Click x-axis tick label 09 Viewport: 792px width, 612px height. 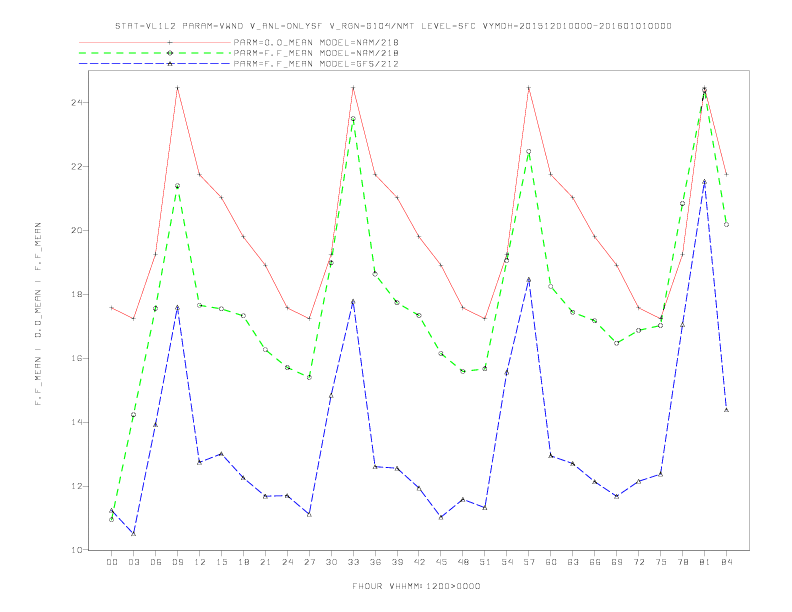(x=177, y=562)
